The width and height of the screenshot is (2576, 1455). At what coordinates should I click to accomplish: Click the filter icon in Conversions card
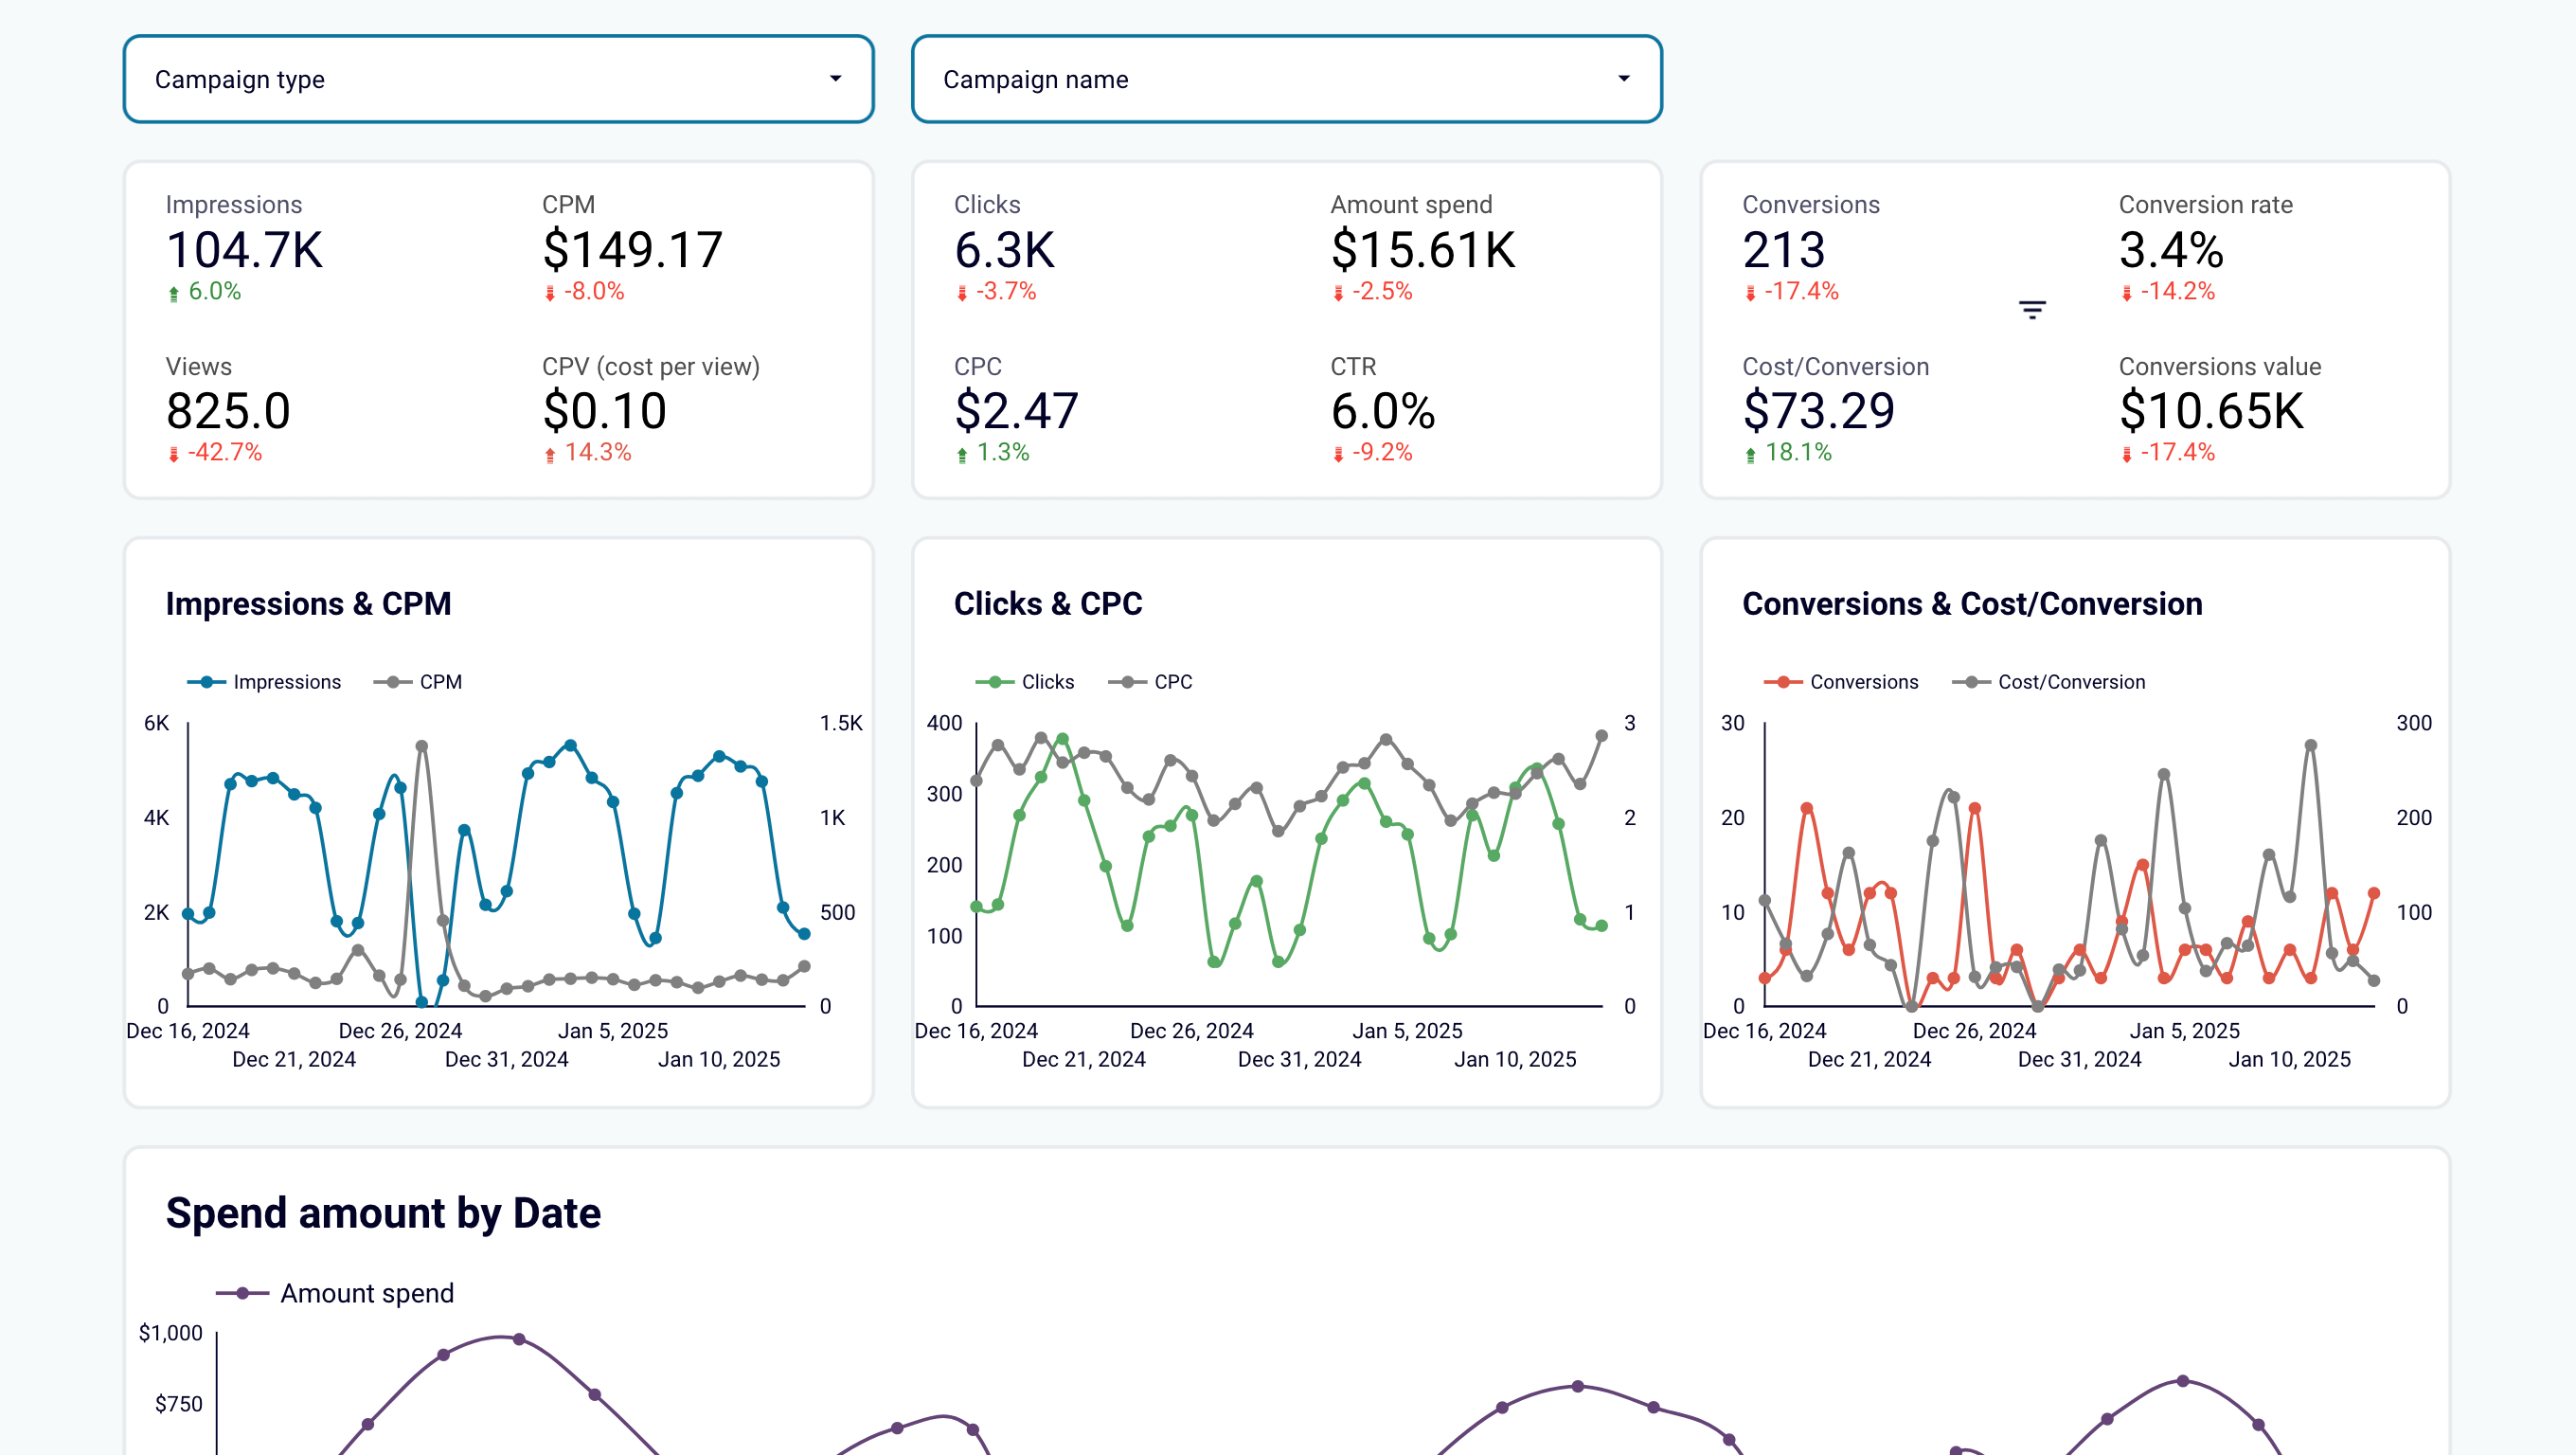point(2031,310)
